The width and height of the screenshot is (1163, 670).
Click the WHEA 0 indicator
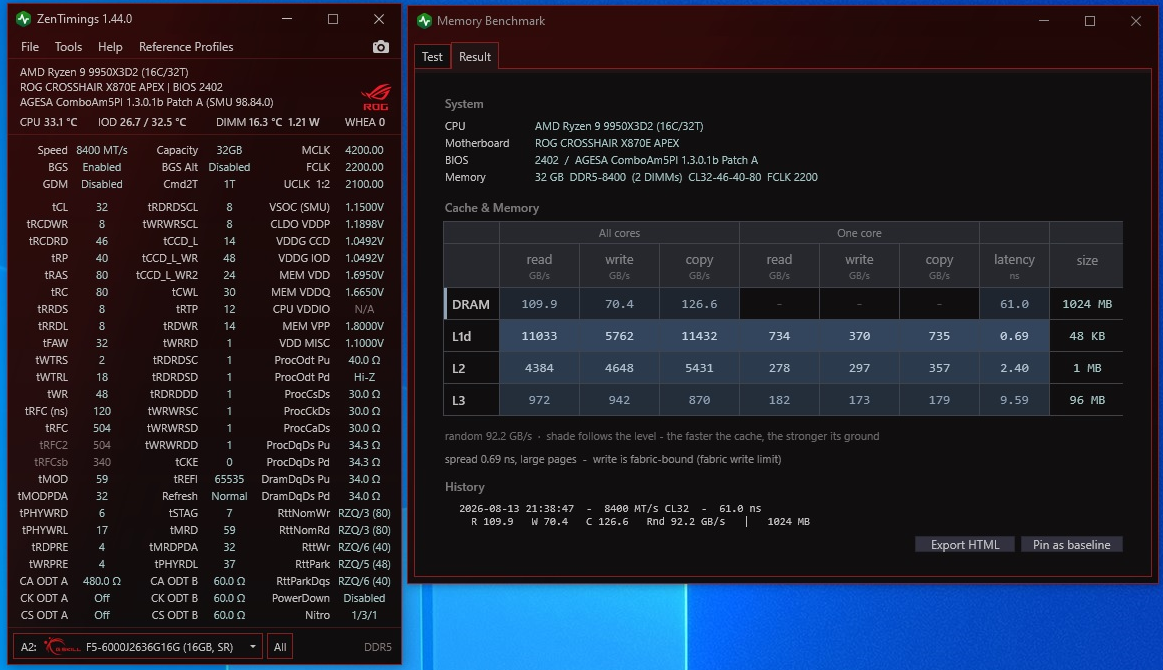365,122
